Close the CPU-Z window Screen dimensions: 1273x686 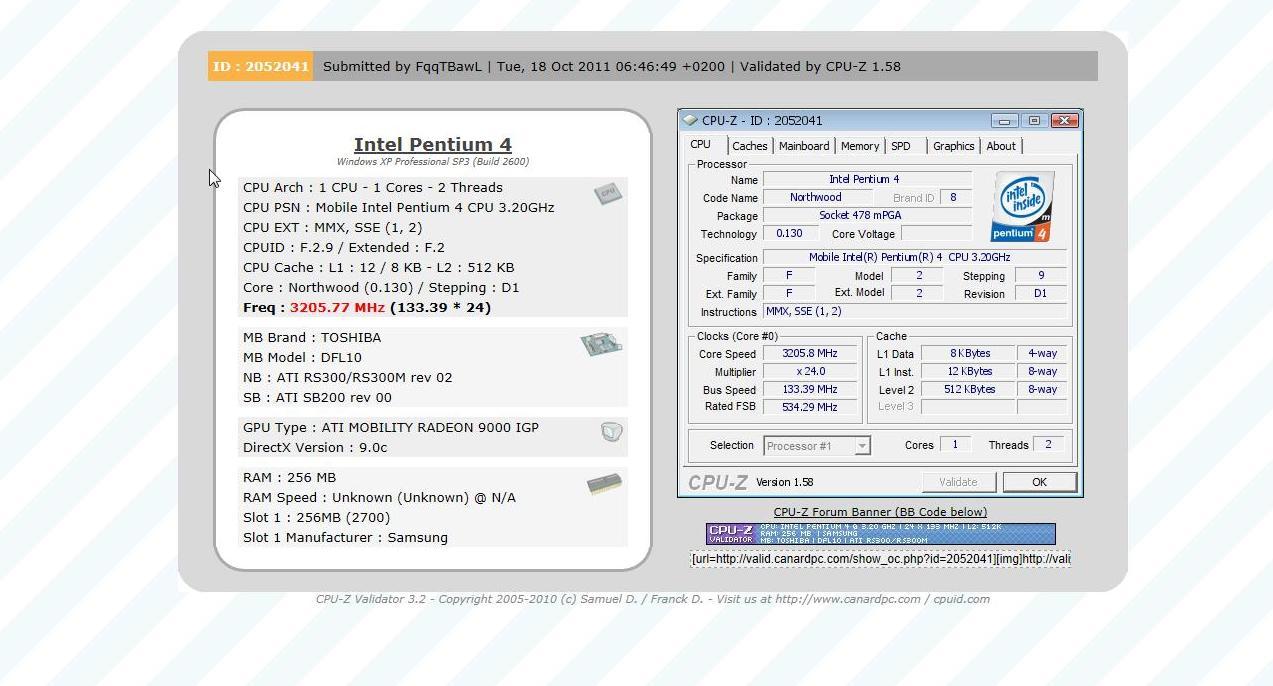pos(1065,120)
